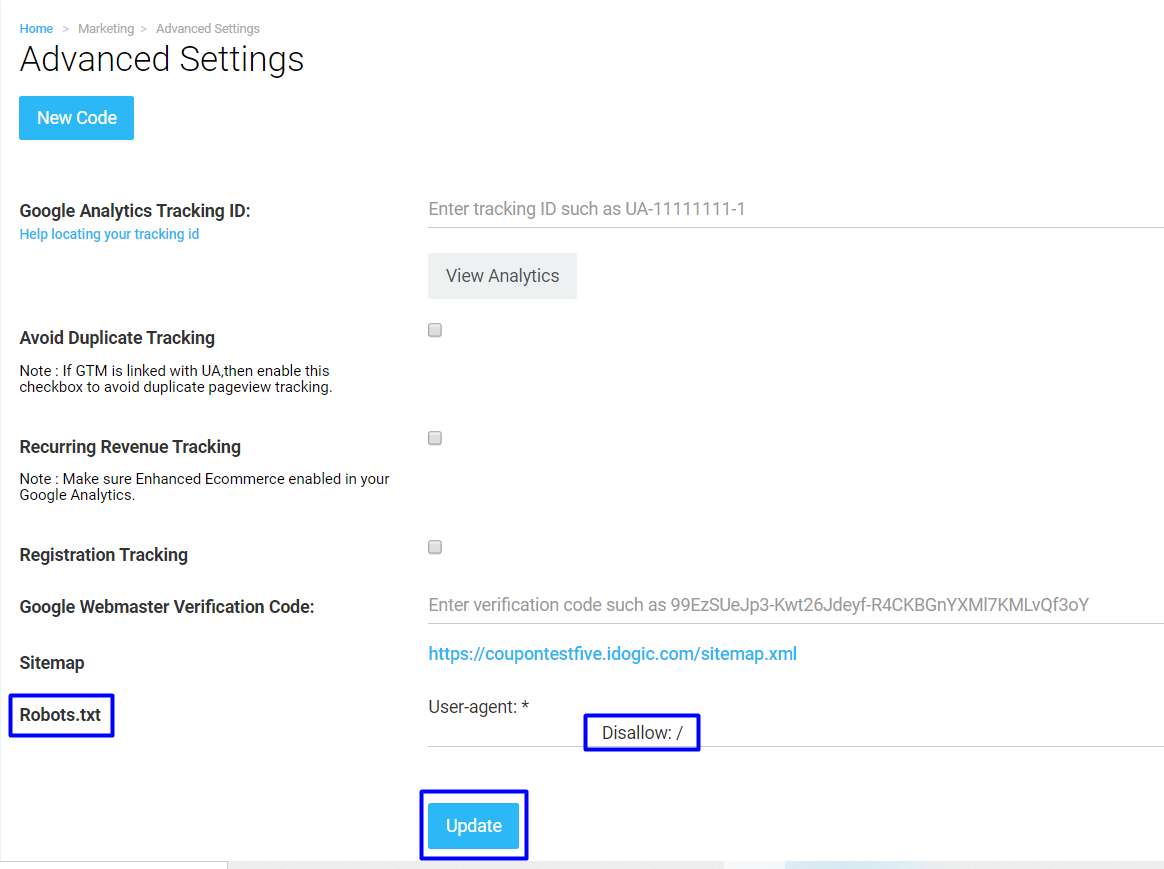
Task: Go to Home breadcrumb
Action: pos(36,29)
